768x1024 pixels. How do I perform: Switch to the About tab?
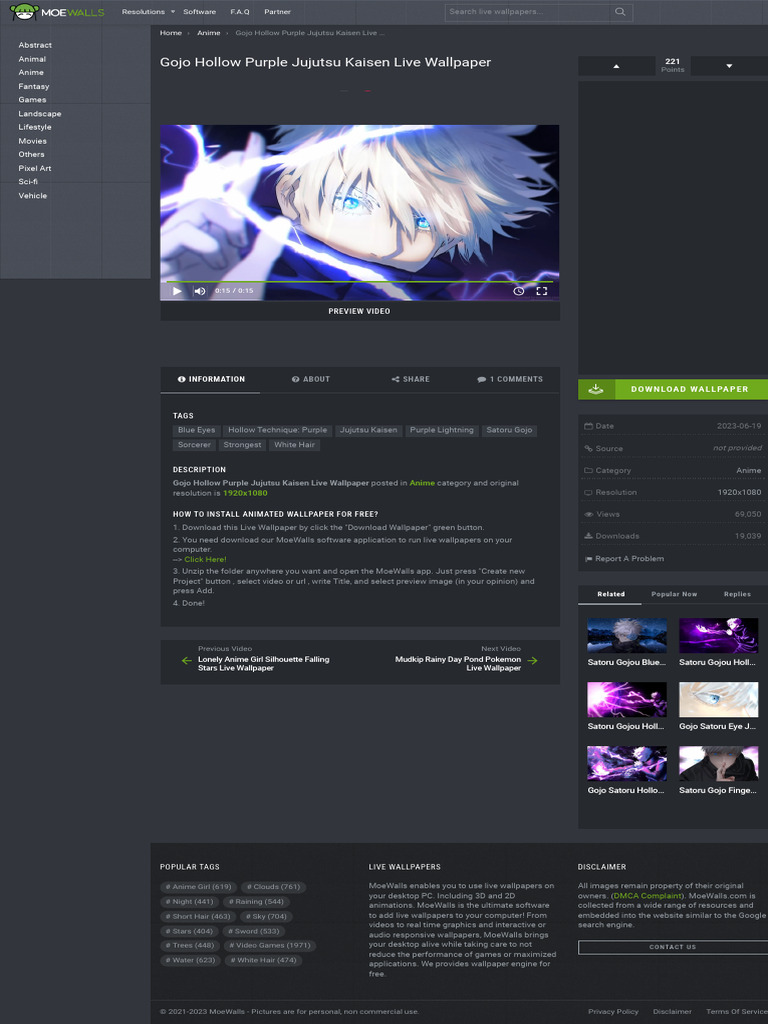pyautogui.click(x=311, y=379)
